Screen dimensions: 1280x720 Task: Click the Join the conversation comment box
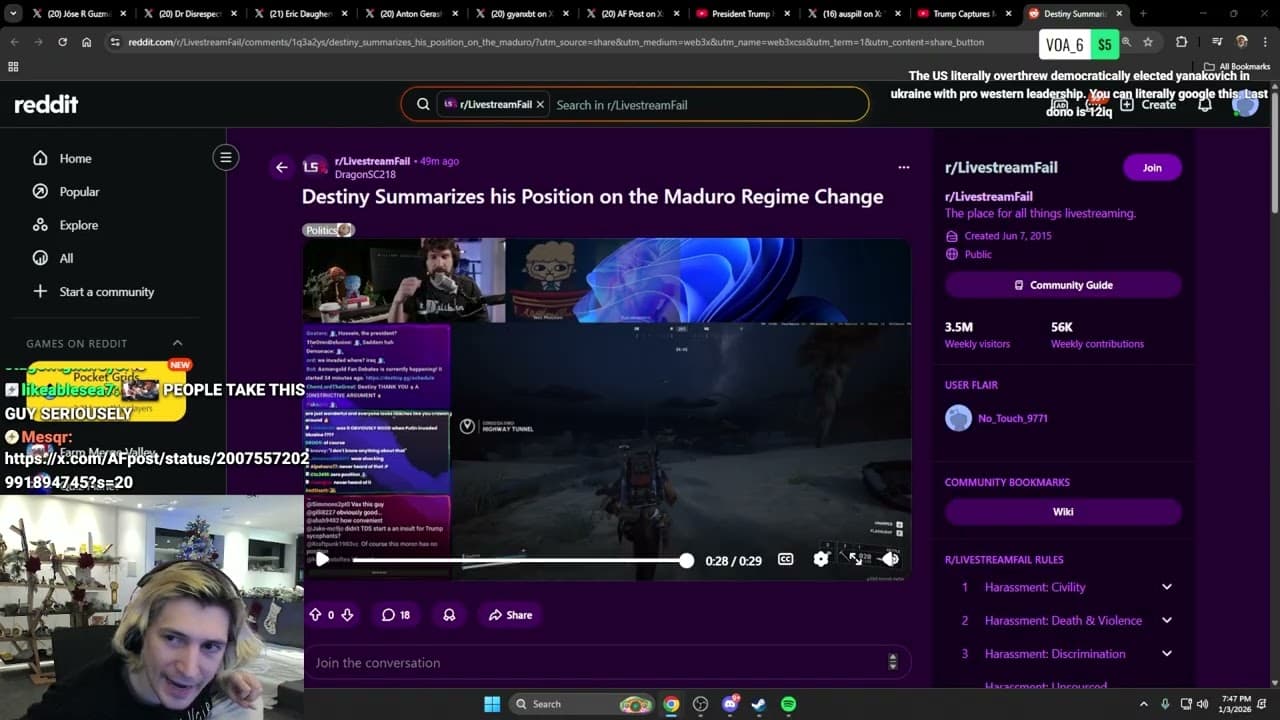tap(606, 662)
